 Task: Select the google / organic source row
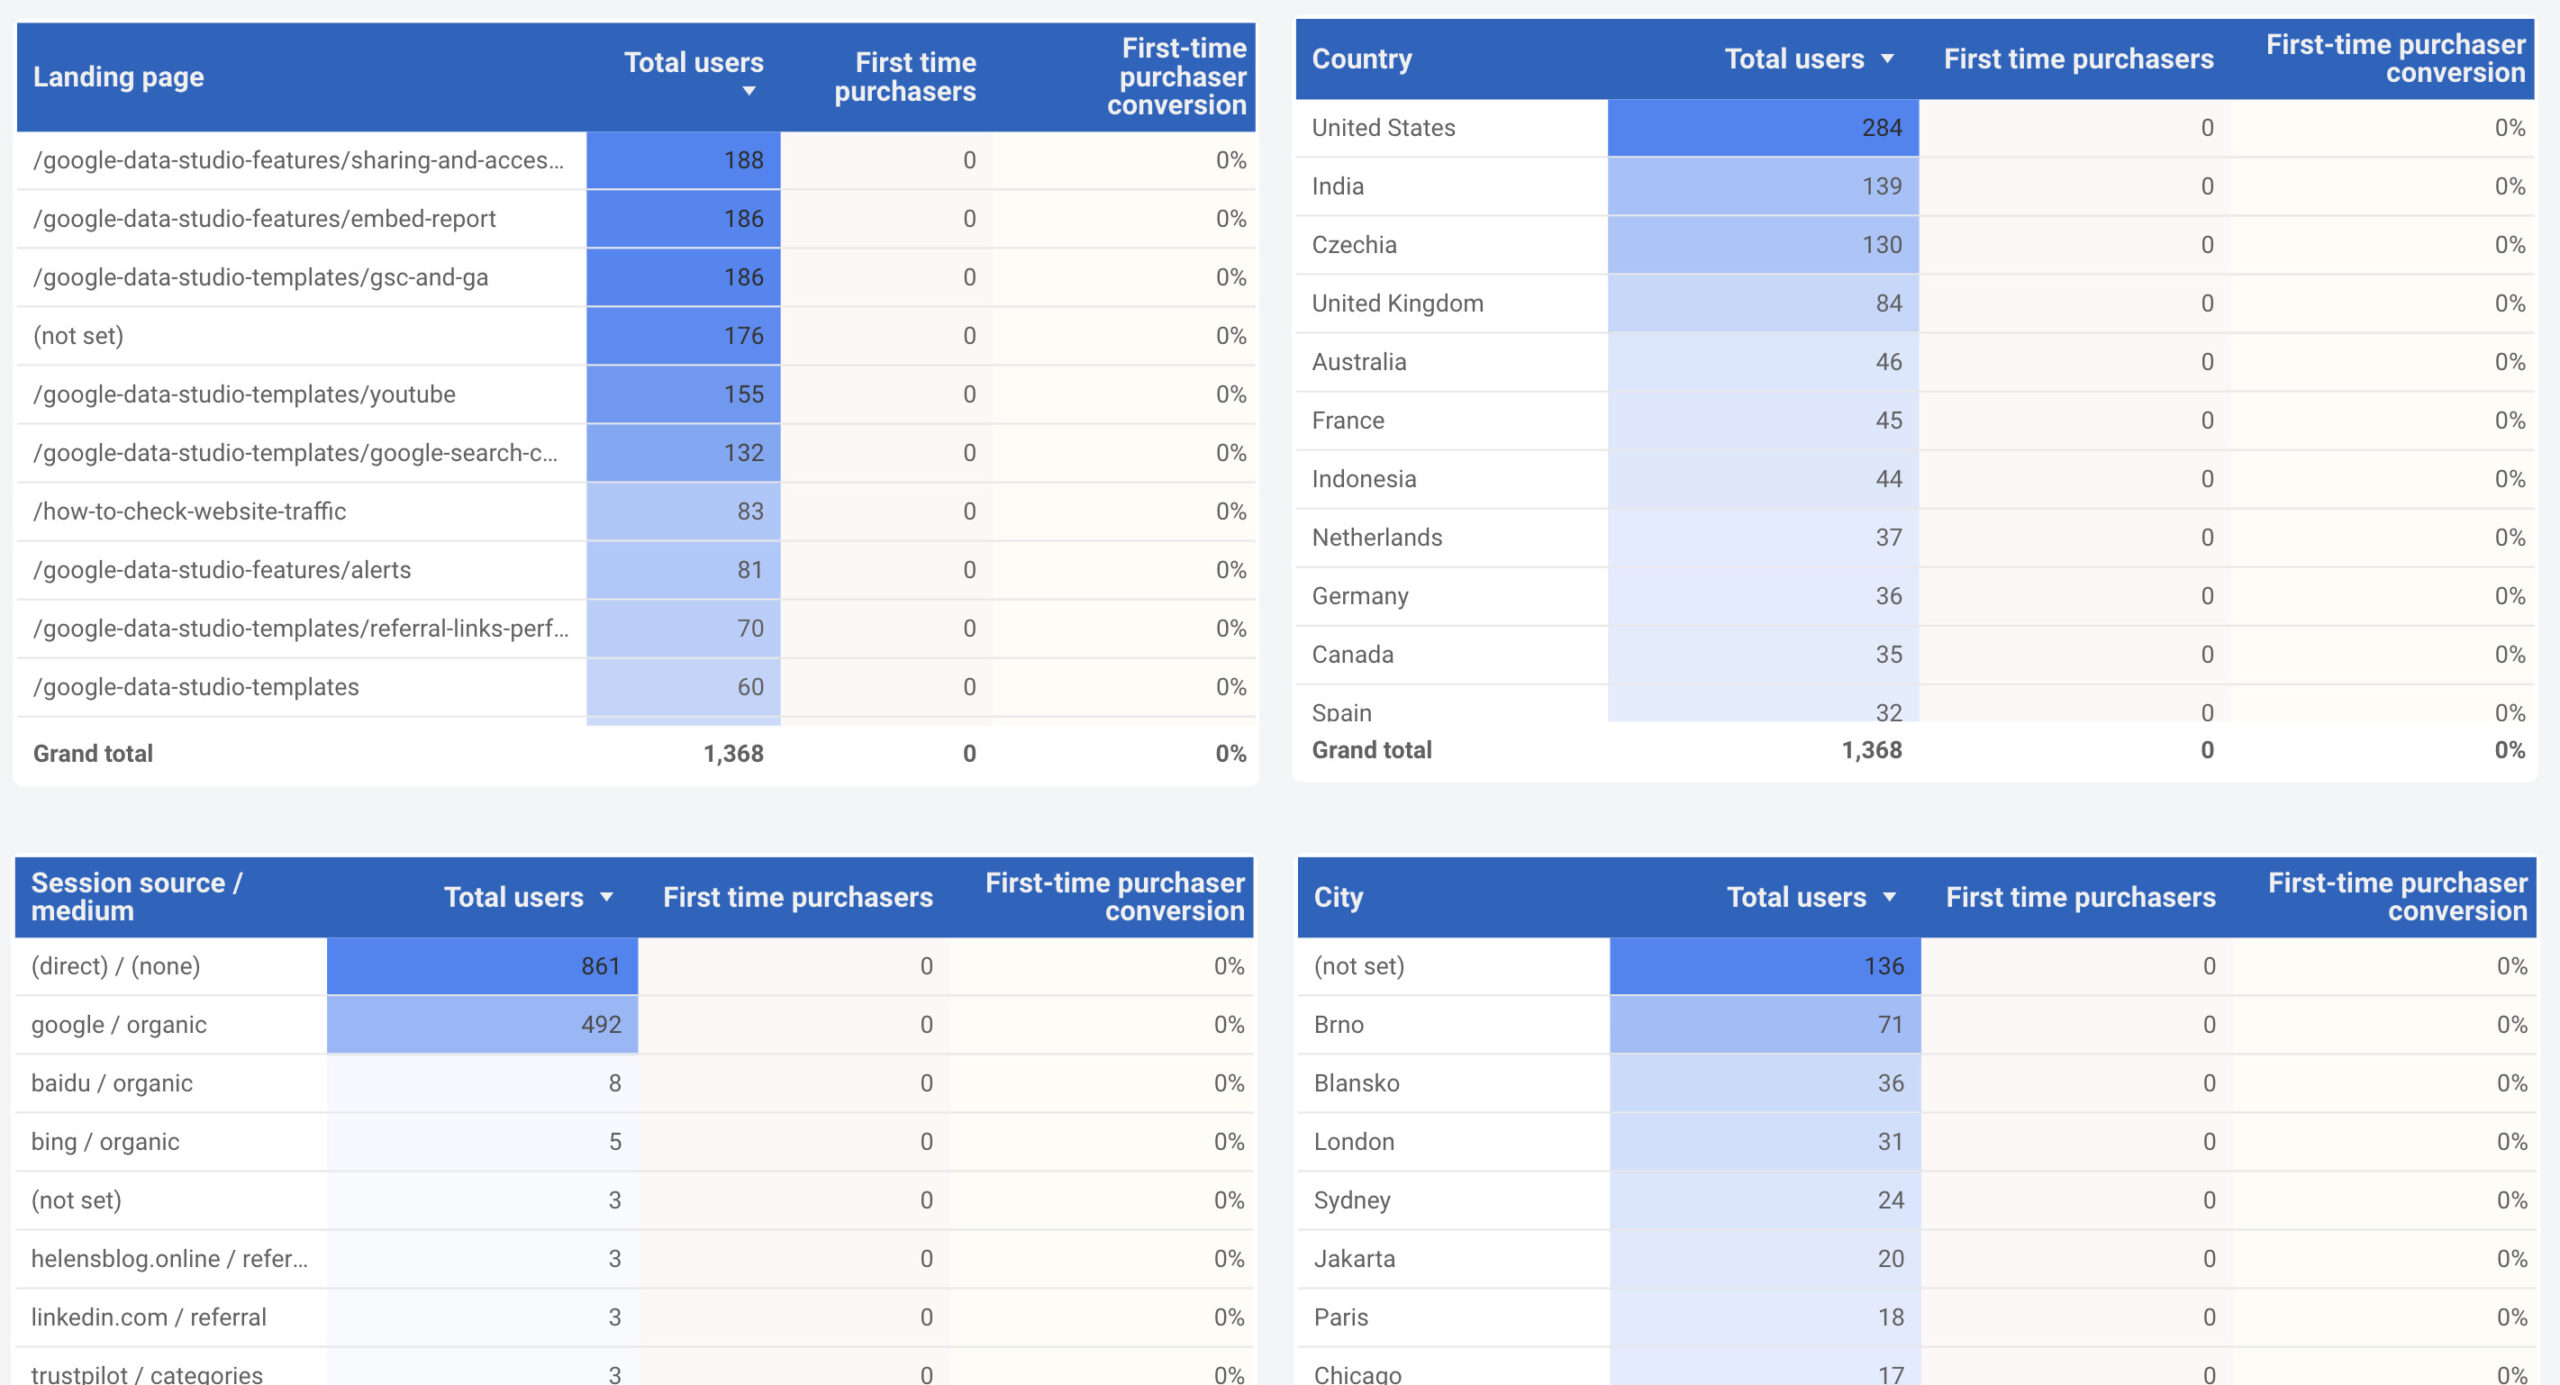pos(118,1024)
